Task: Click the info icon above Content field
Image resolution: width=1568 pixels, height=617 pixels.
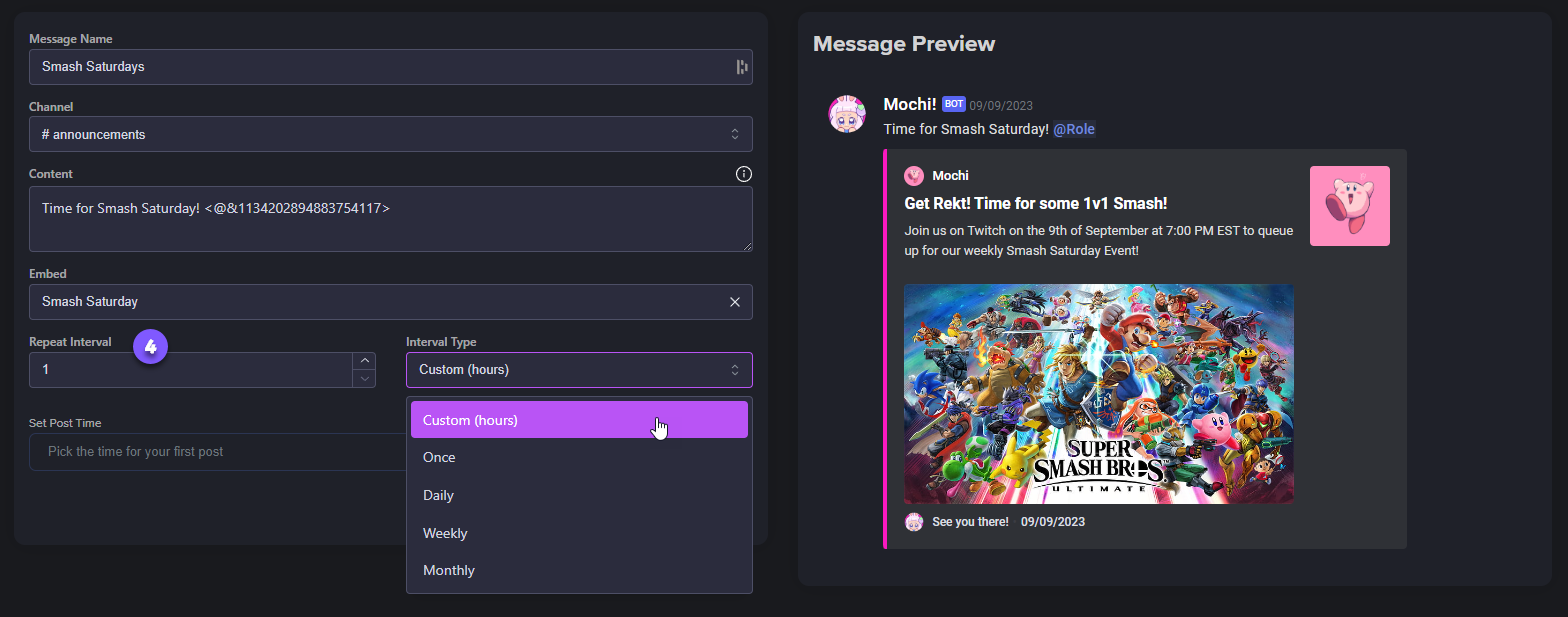Action: 743,174
